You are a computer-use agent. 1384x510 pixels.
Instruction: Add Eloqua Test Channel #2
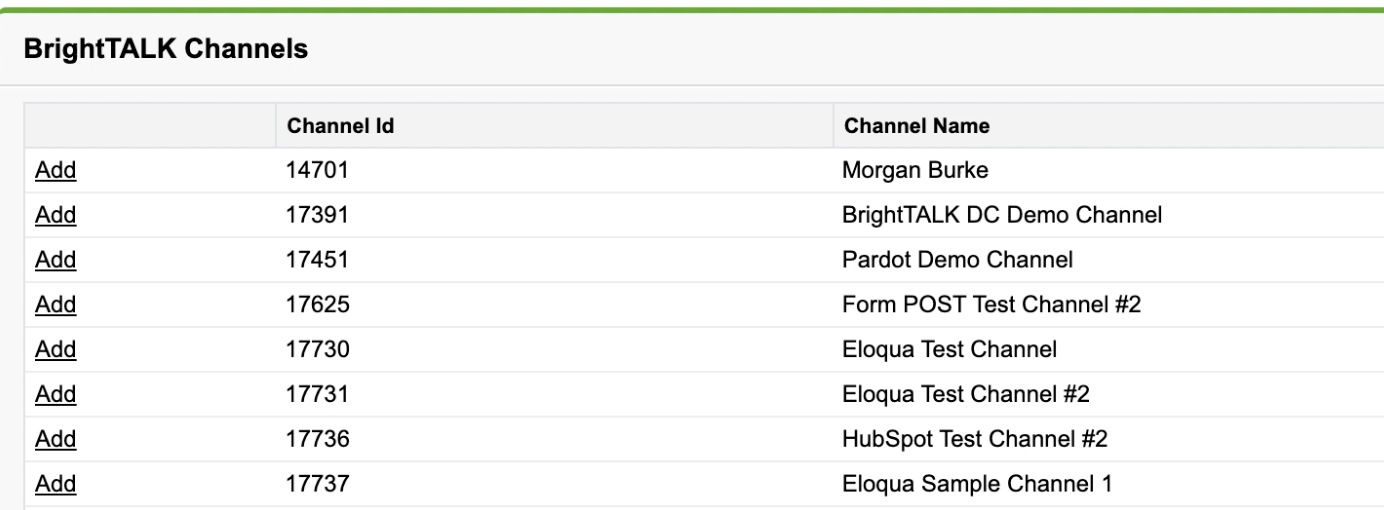56,395
